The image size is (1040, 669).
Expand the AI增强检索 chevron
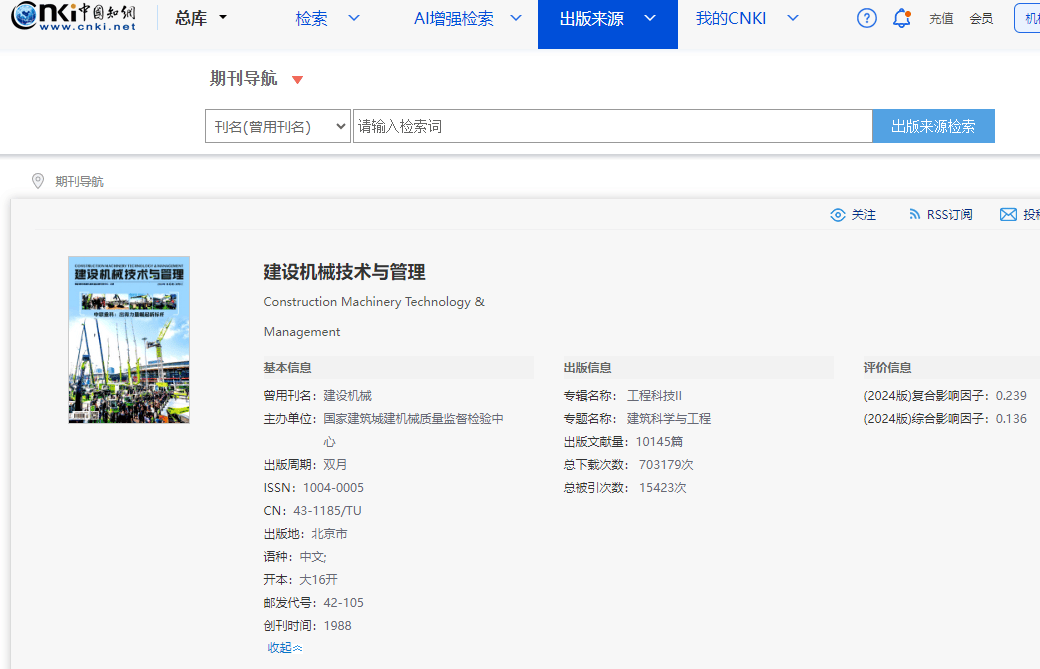515,18
